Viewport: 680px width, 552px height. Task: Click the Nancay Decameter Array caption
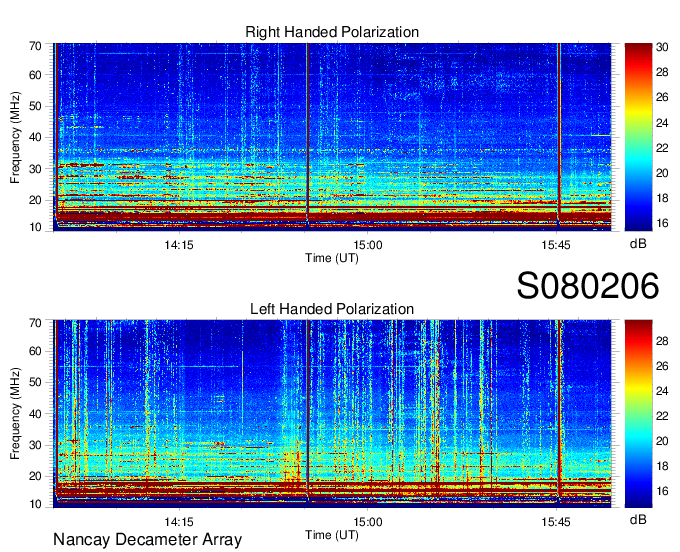pos(147,540)
